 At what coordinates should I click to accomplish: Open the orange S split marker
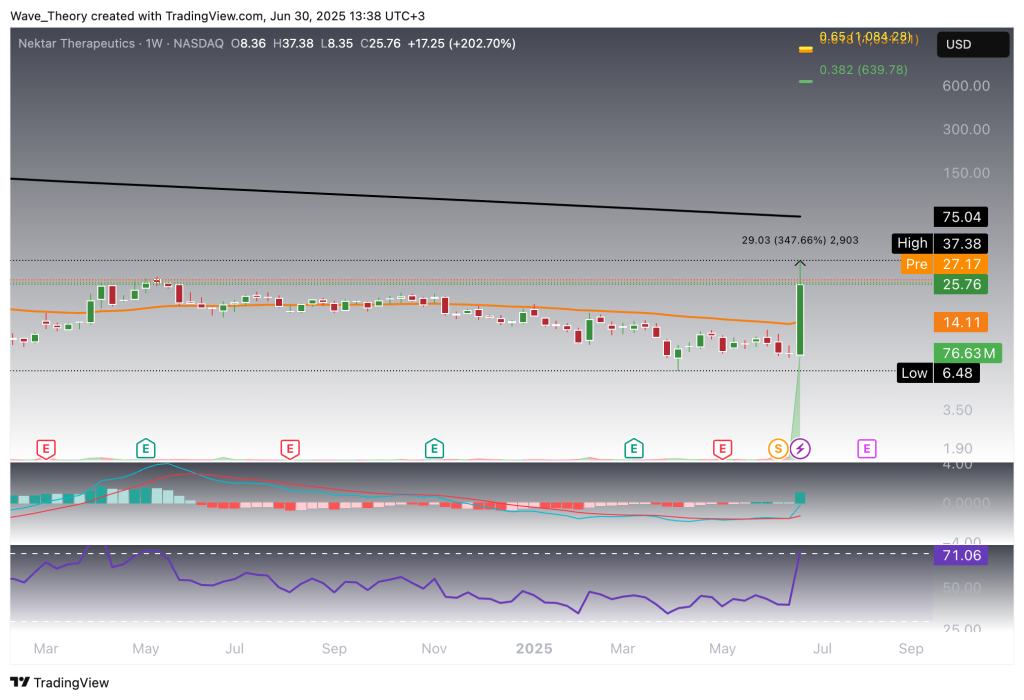click(x=778, y=449)
